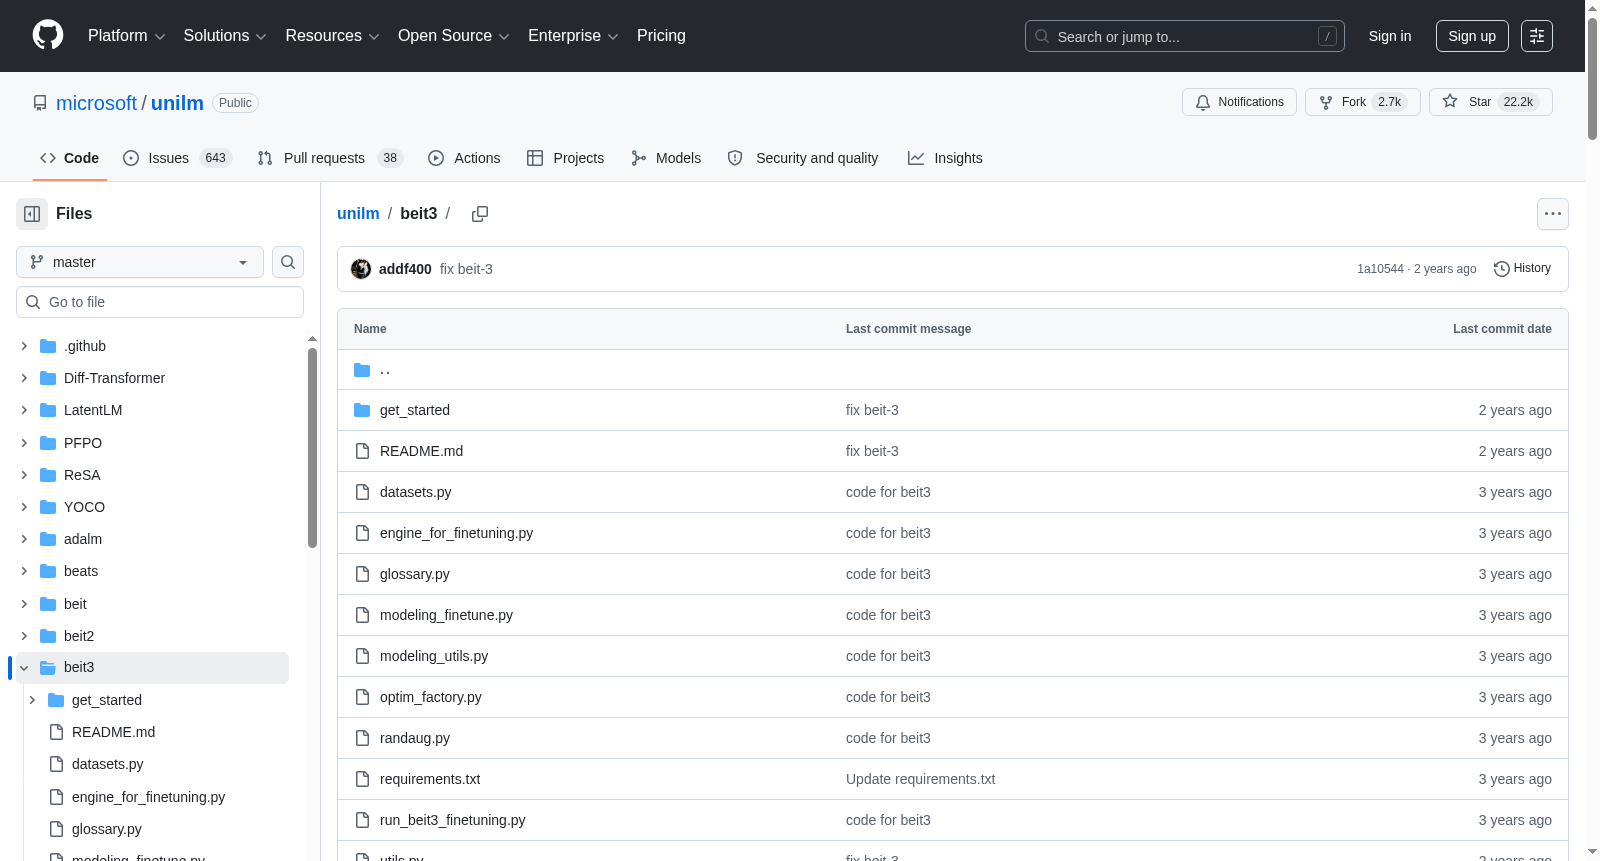Click file icon for engine_for_finetuning.py in table
The image size is (1600, 861).
pyautogui.click(x=362, y=533)
